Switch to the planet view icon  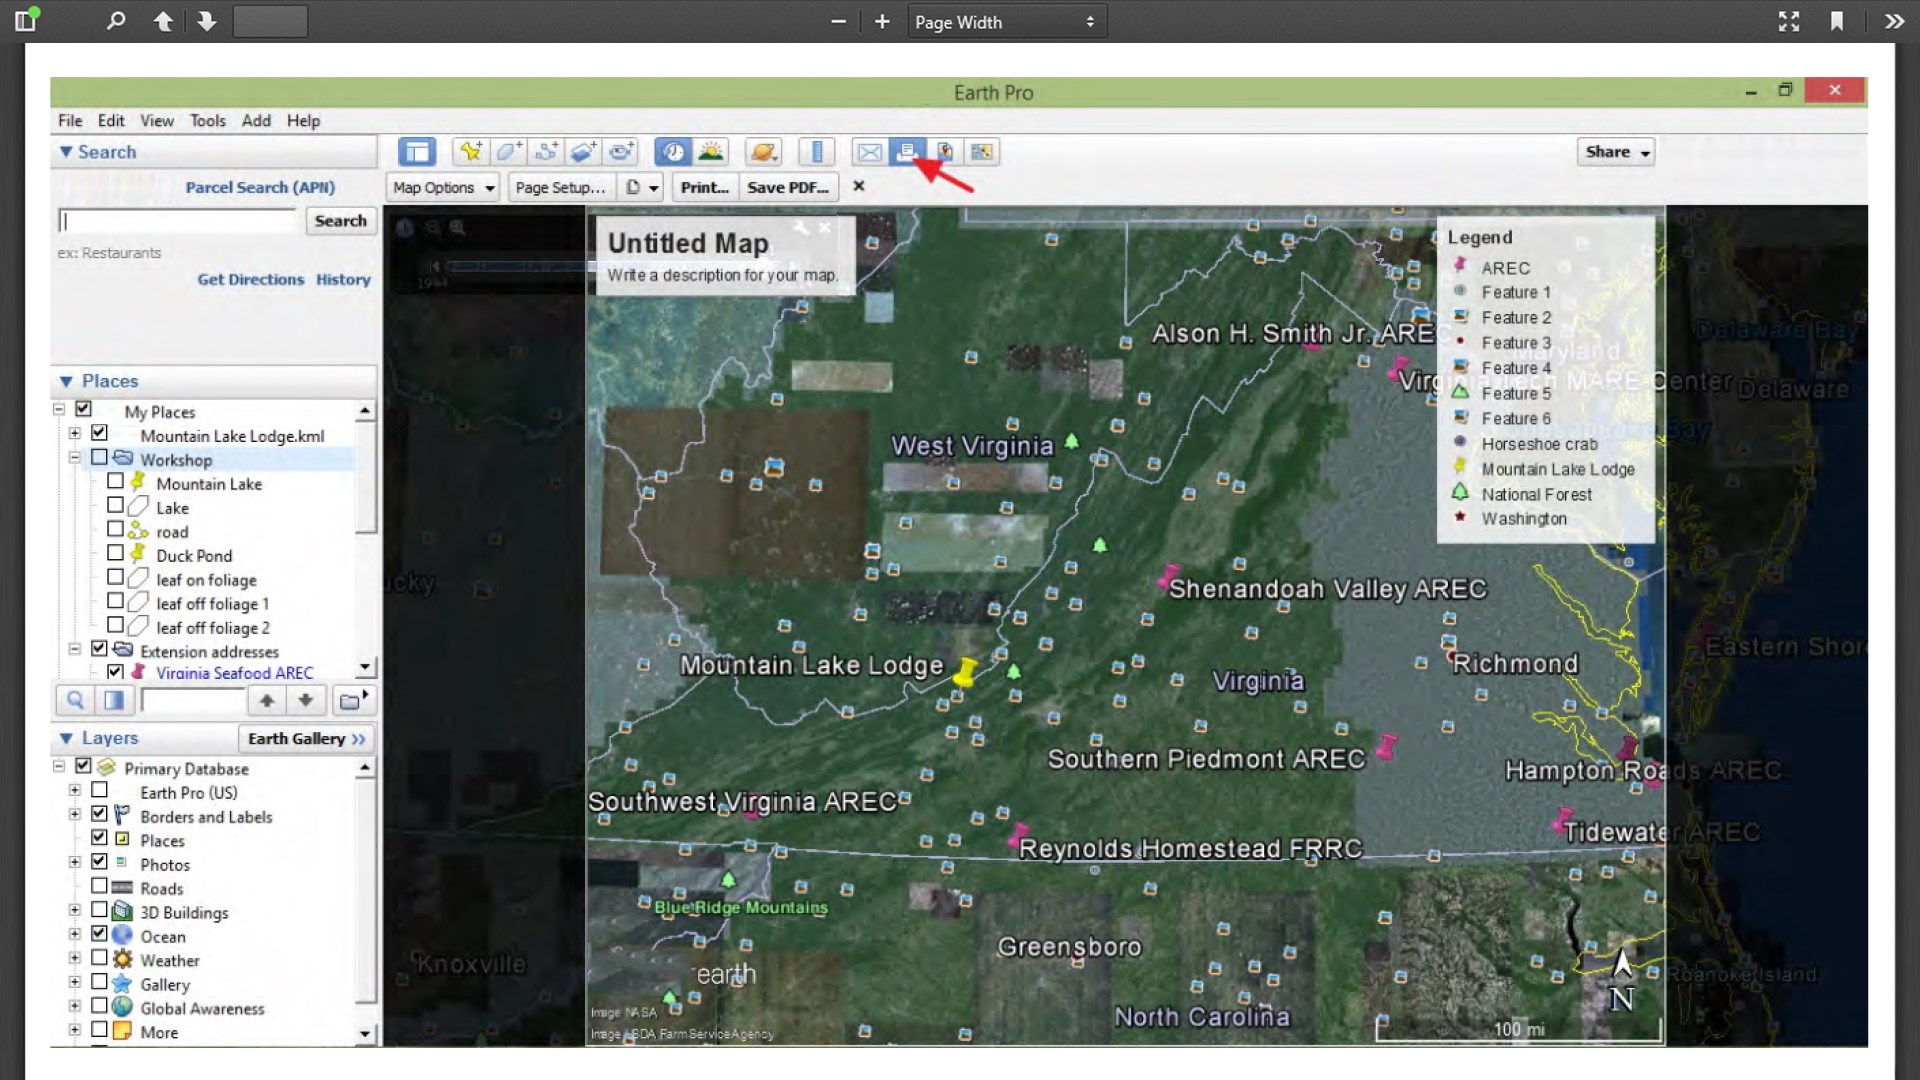coord(764,152)
